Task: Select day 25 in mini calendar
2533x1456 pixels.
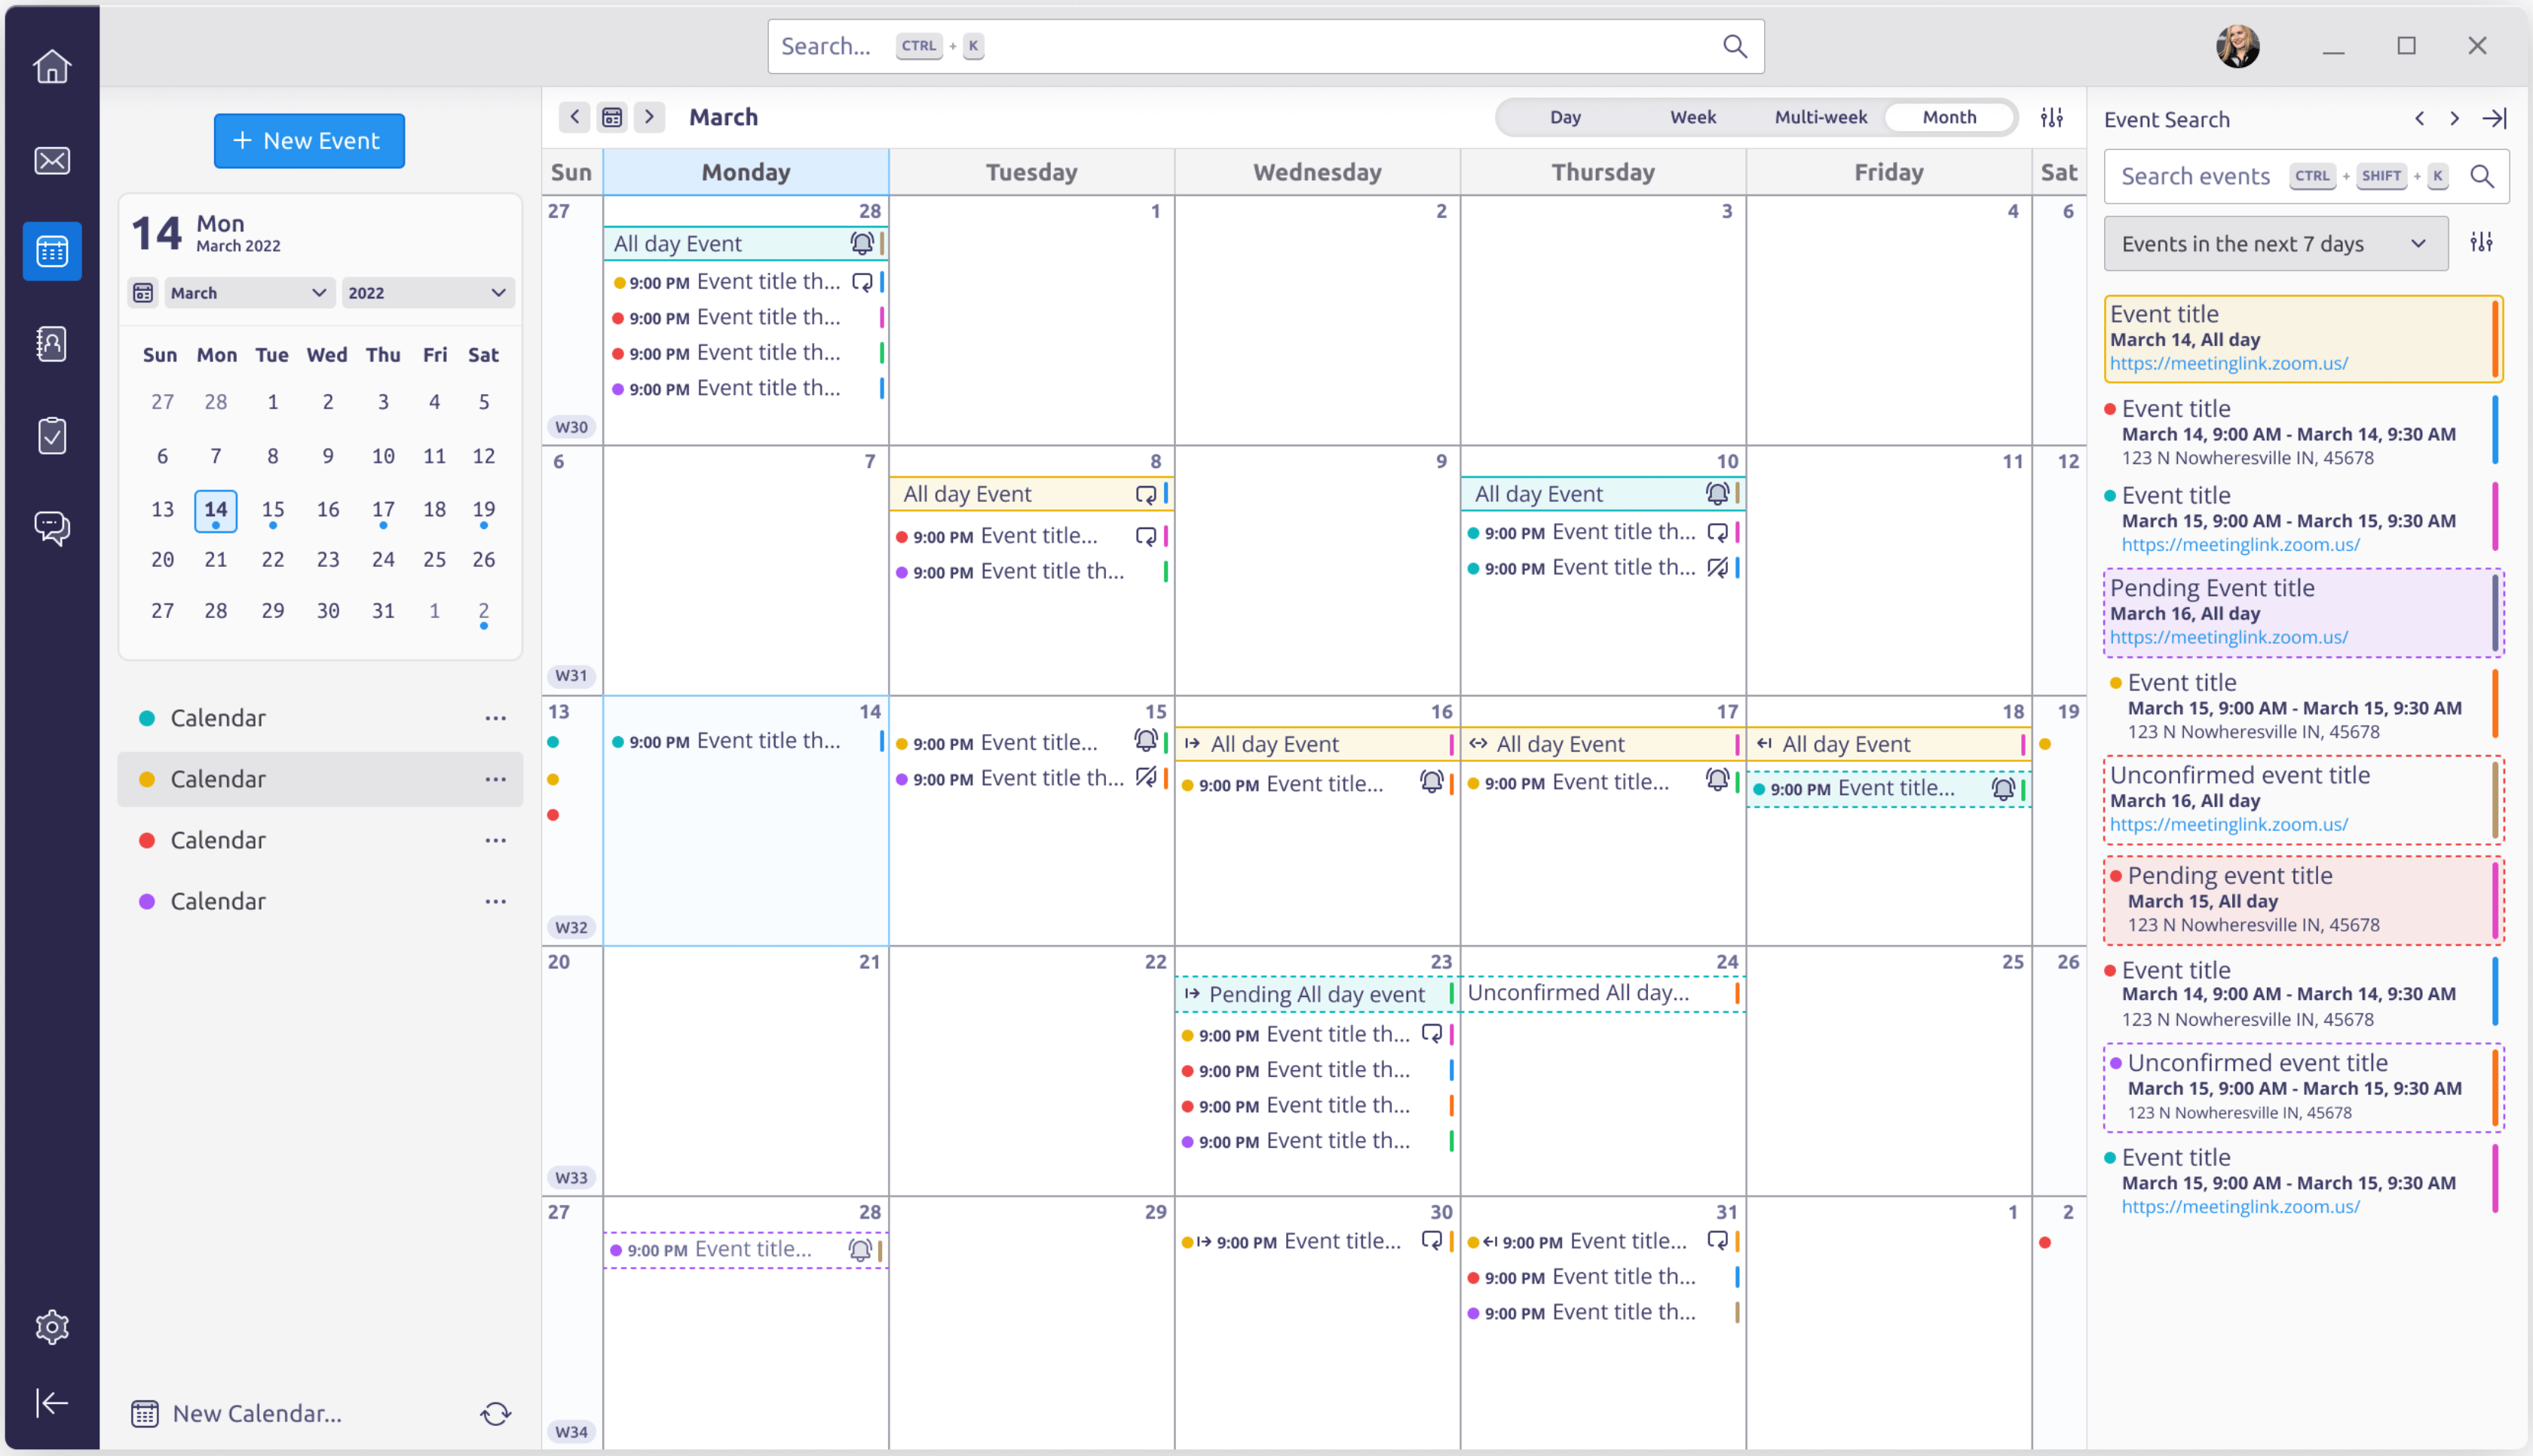Action: (434, 559)
